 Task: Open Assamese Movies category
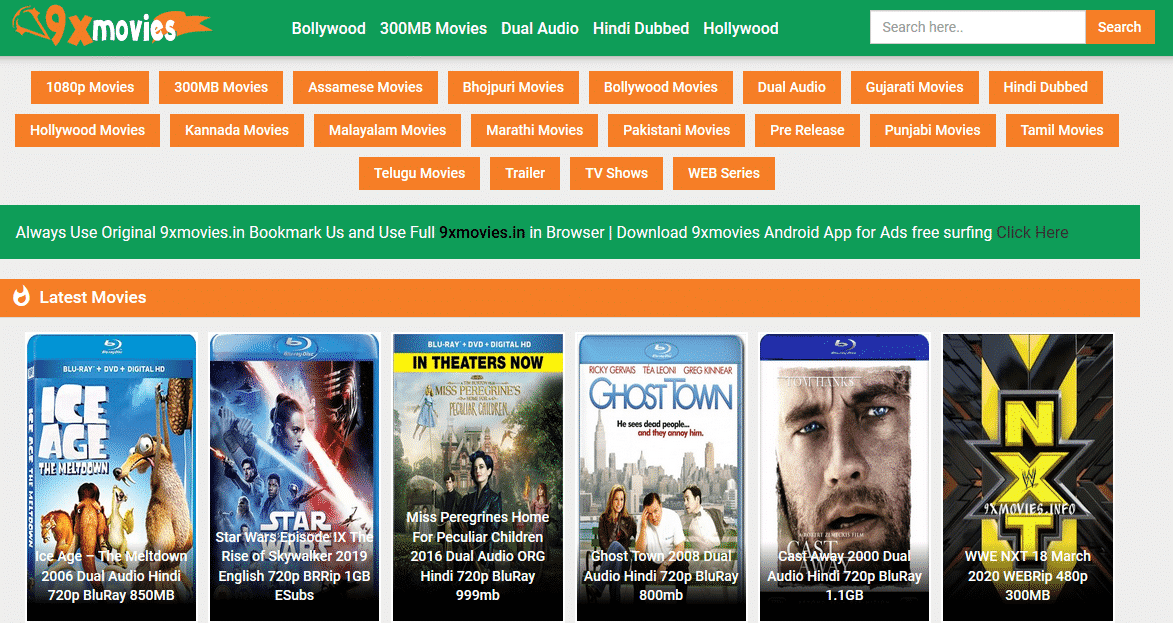click(x=365, y=88)
